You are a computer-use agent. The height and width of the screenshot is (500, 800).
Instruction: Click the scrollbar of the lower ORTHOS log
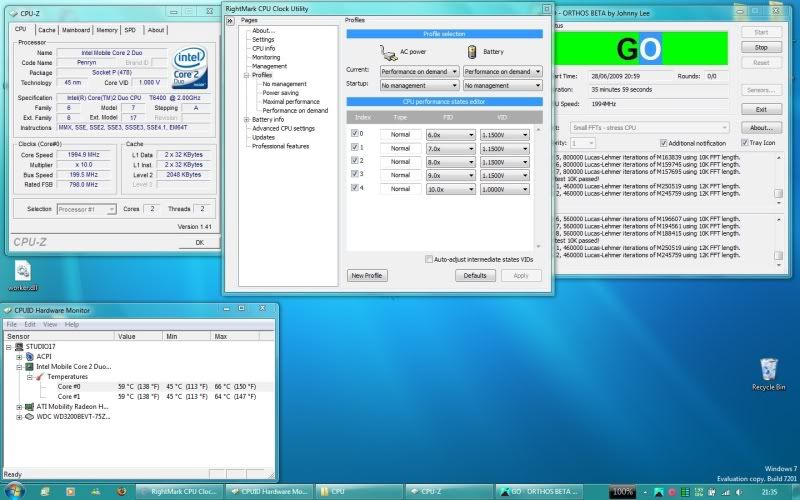pyautogui.click(x=778, y=242)
